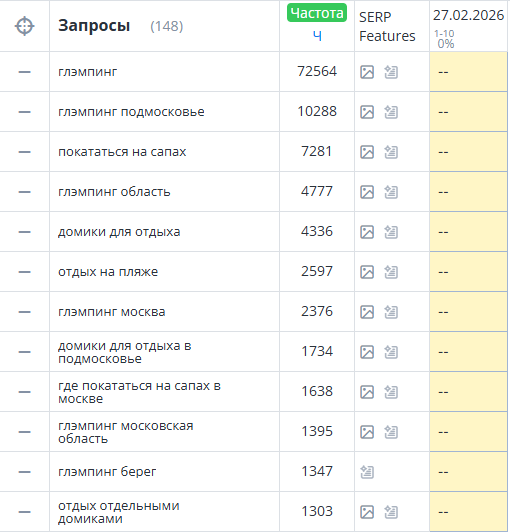Click frequency value 1303
The image size is (510, 532).
317,512
